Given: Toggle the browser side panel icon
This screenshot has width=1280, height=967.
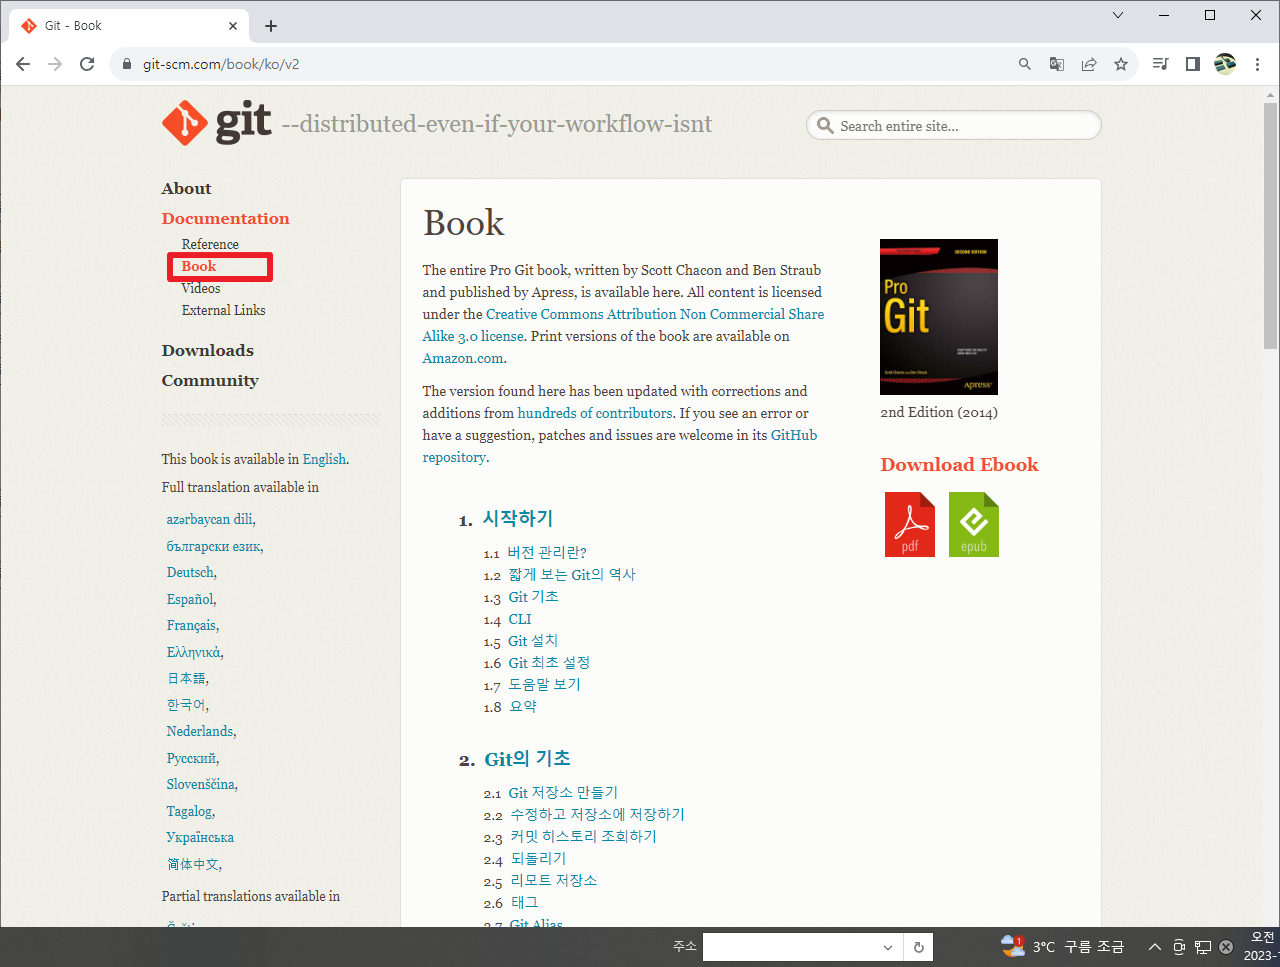Looking at the screenshot, I should 1192,64.
